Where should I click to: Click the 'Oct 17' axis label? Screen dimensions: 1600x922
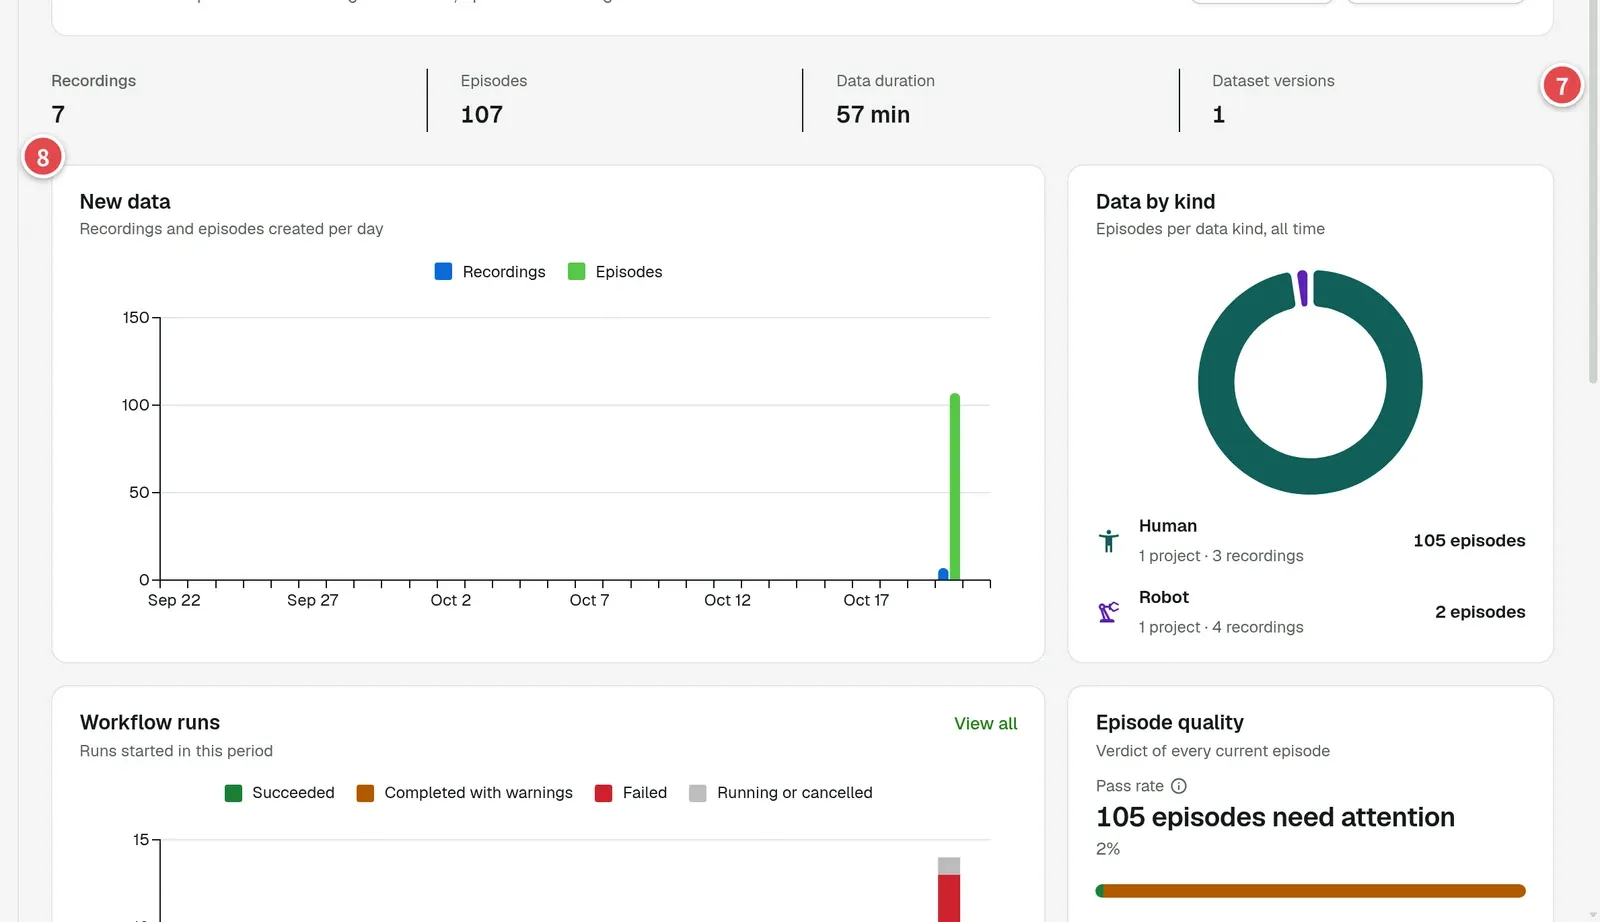click(866, 600)
